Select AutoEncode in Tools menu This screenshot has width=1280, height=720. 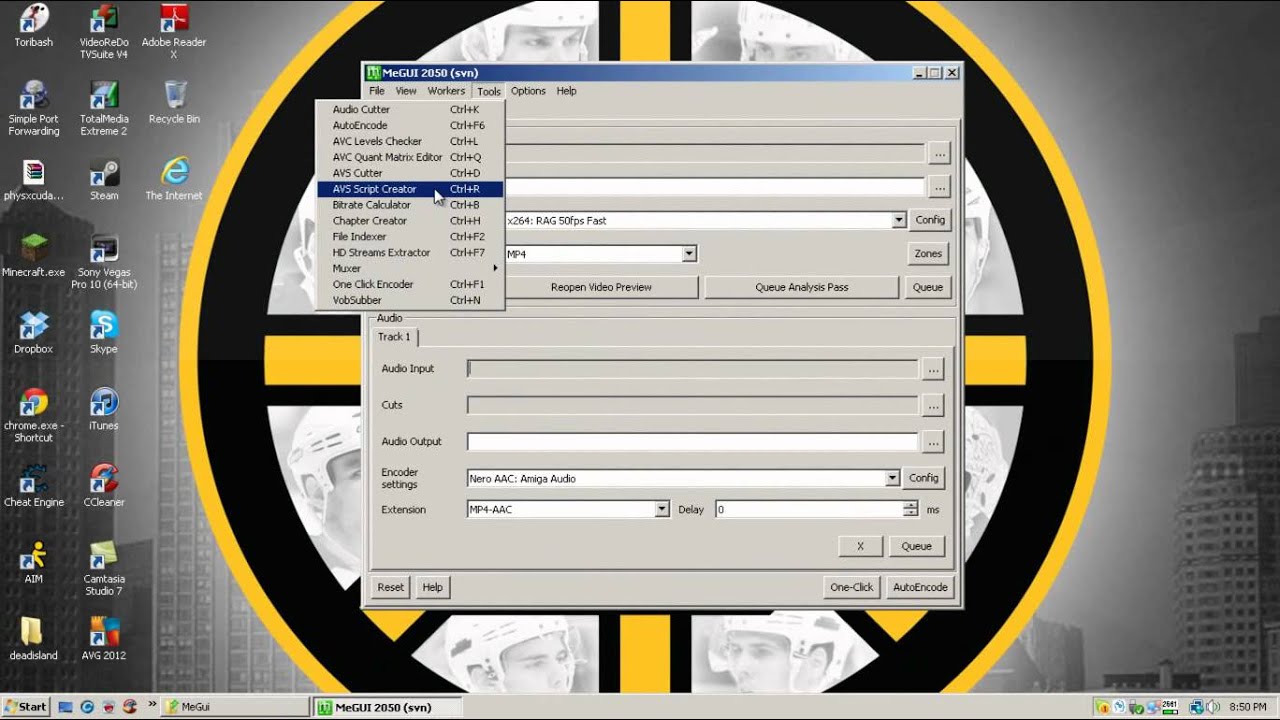(x=410, y=125)
